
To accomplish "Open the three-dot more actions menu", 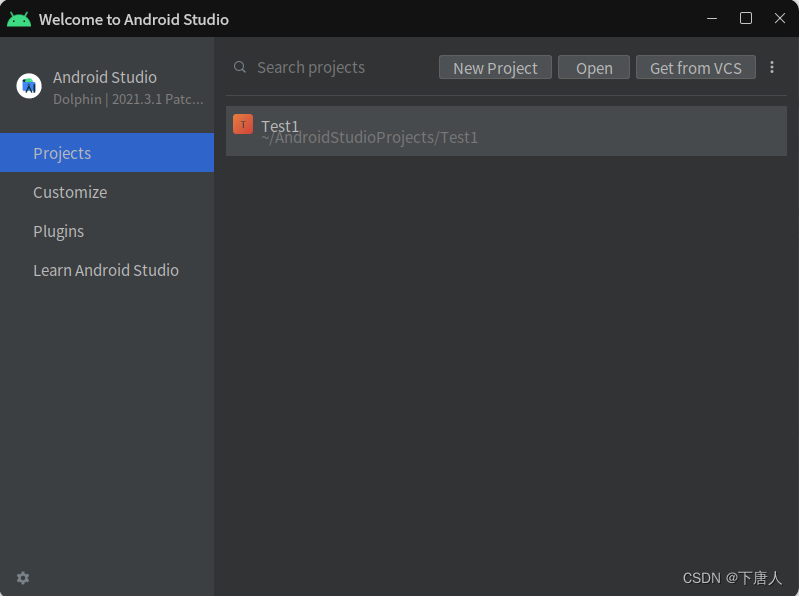I will [772, 67].
